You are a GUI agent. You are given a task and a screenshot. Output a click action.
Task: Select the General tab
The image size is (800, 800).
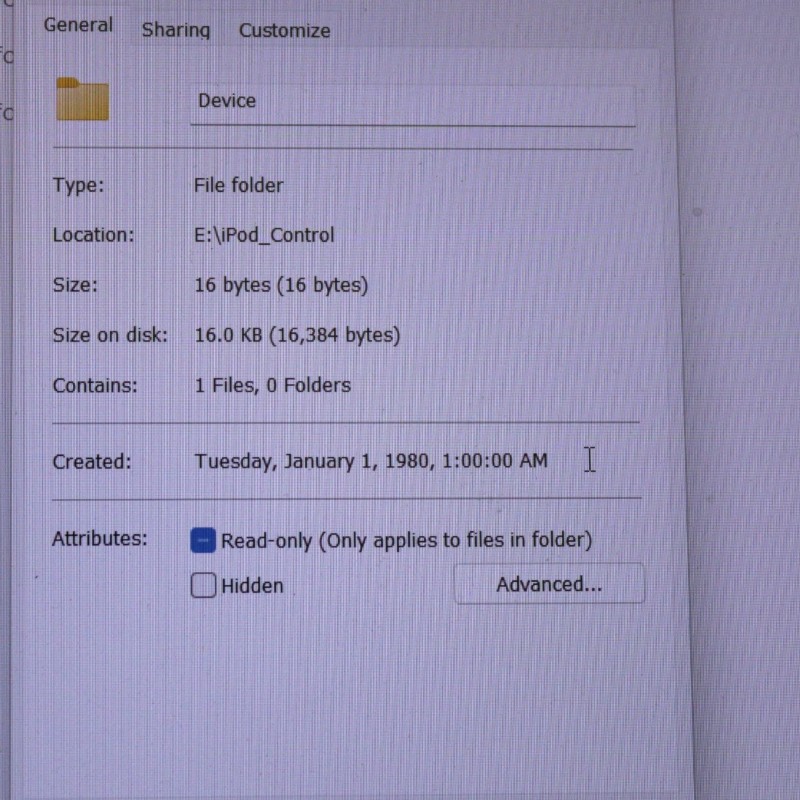(78, 25)
